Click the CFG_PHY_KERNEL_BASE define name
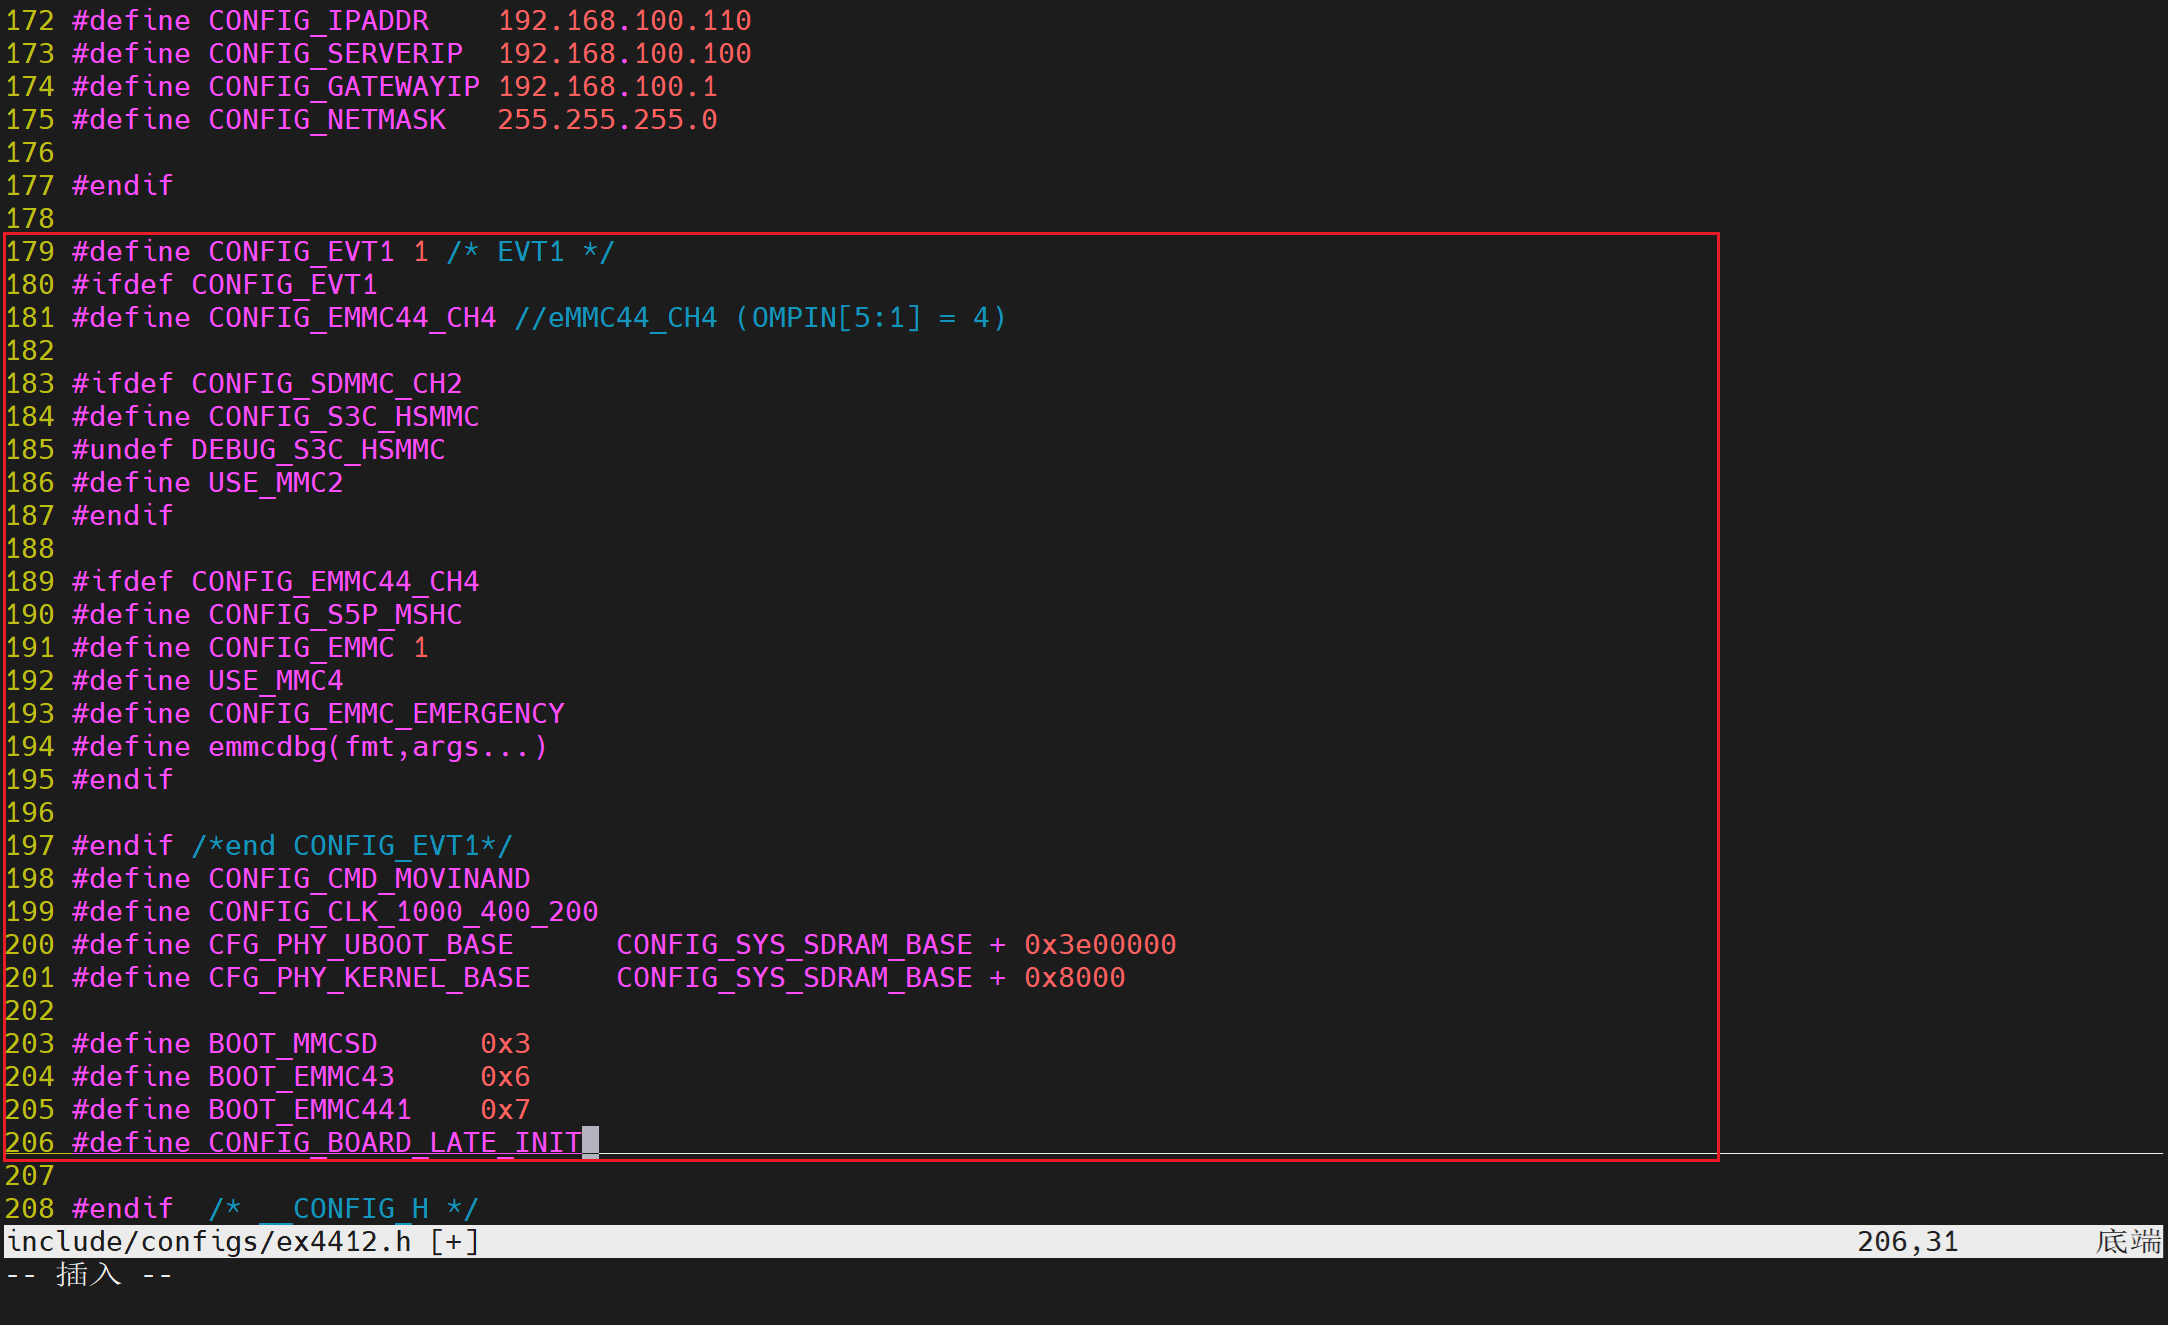Image resolution: width=2168 pixels, height=1325 pixels. coord(369,978)
